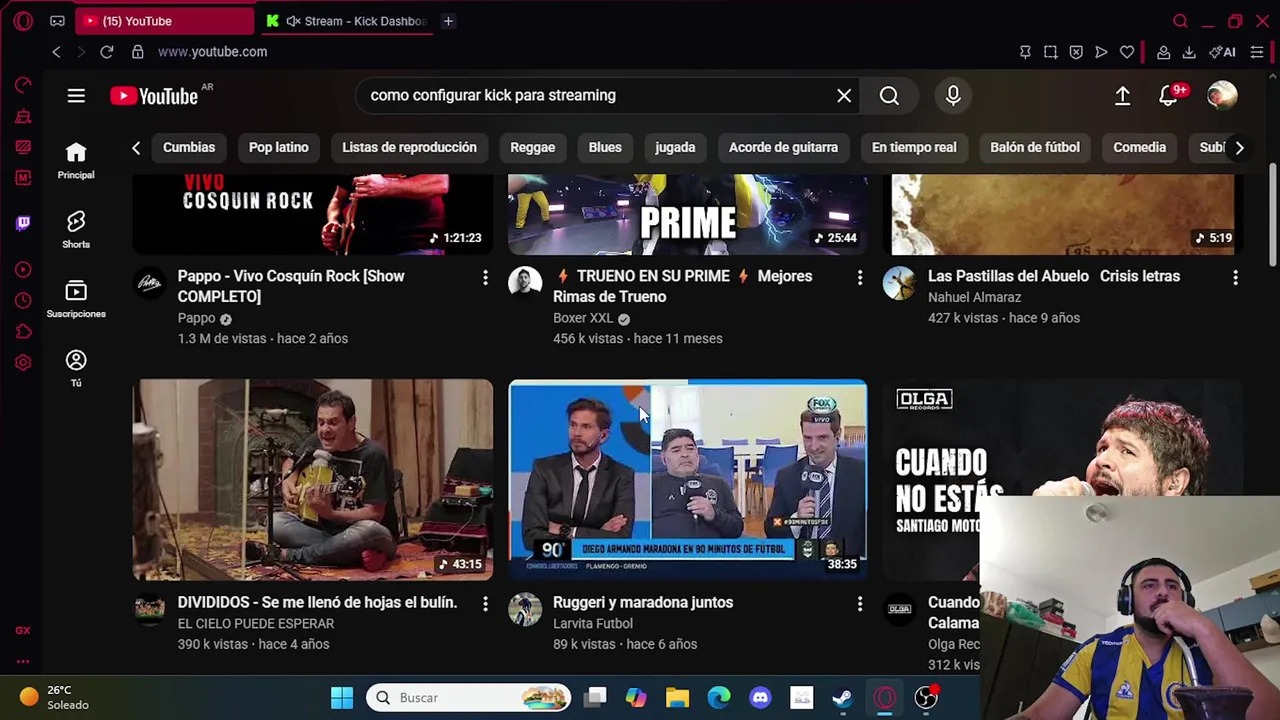The image size is (1280, 720).
Task: Open options menu for Pappo video
Action: 485,278
